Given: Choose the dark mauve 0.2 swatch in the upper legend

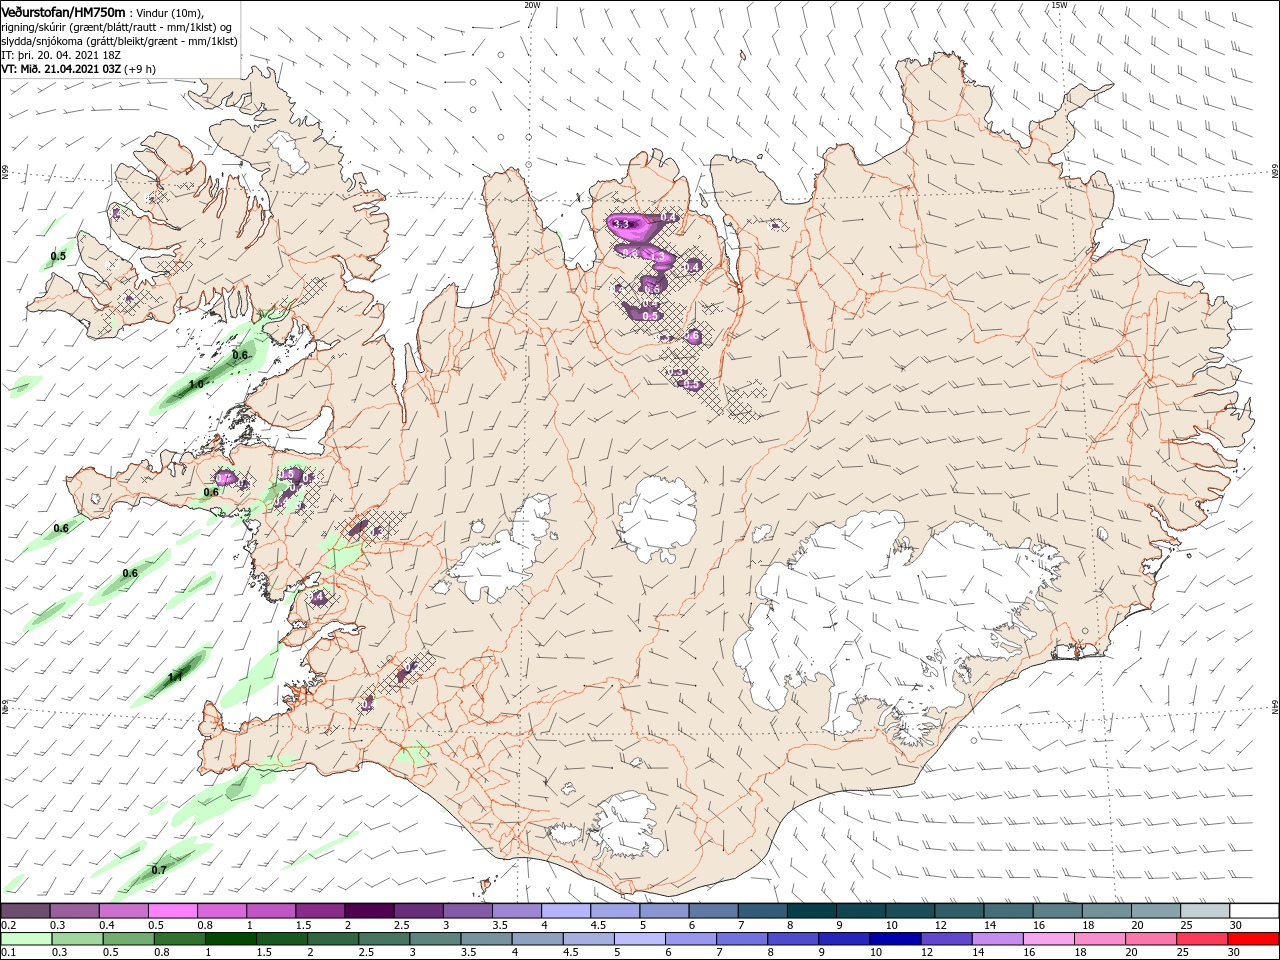Looking at the screenshot, I should point(26,911).
